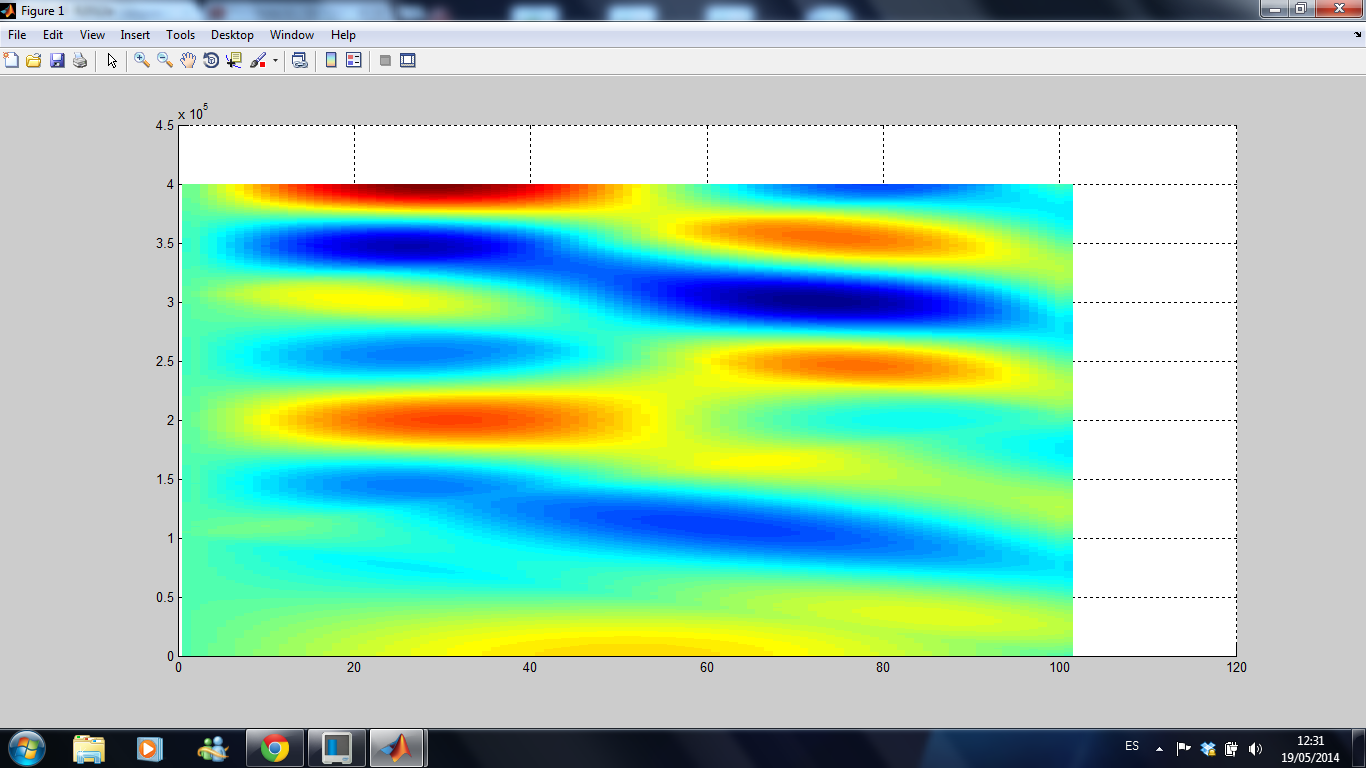Click the Show Plot Tools button
The height and width of the screenshot is (768, 1366).
[x=407, y=61]
